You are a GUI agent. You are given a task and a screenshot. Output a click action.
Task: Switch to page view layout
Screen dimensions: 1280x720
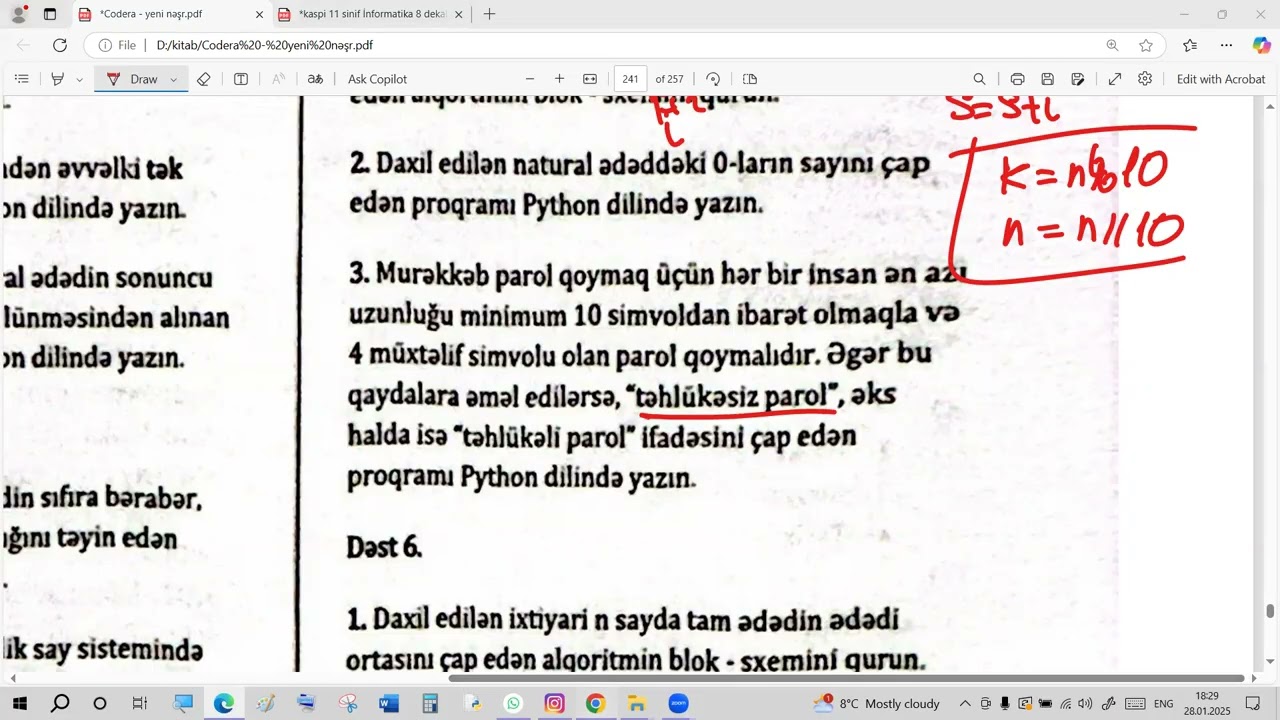point(750,79)
